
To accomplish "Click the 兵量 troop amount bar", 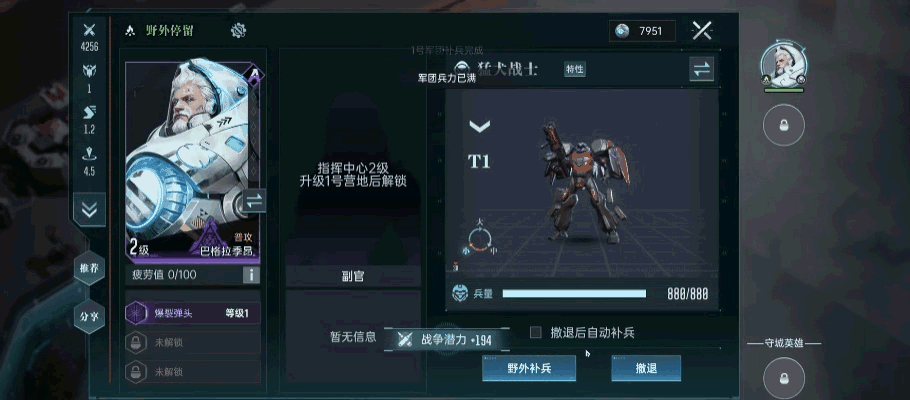I will click(x=574, y=294).
